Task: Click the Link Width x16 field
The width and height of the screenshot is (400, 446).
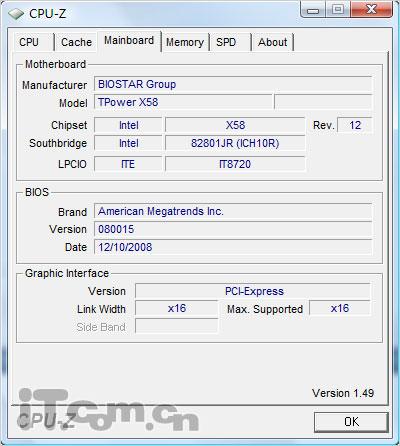Action: [177, 309]
